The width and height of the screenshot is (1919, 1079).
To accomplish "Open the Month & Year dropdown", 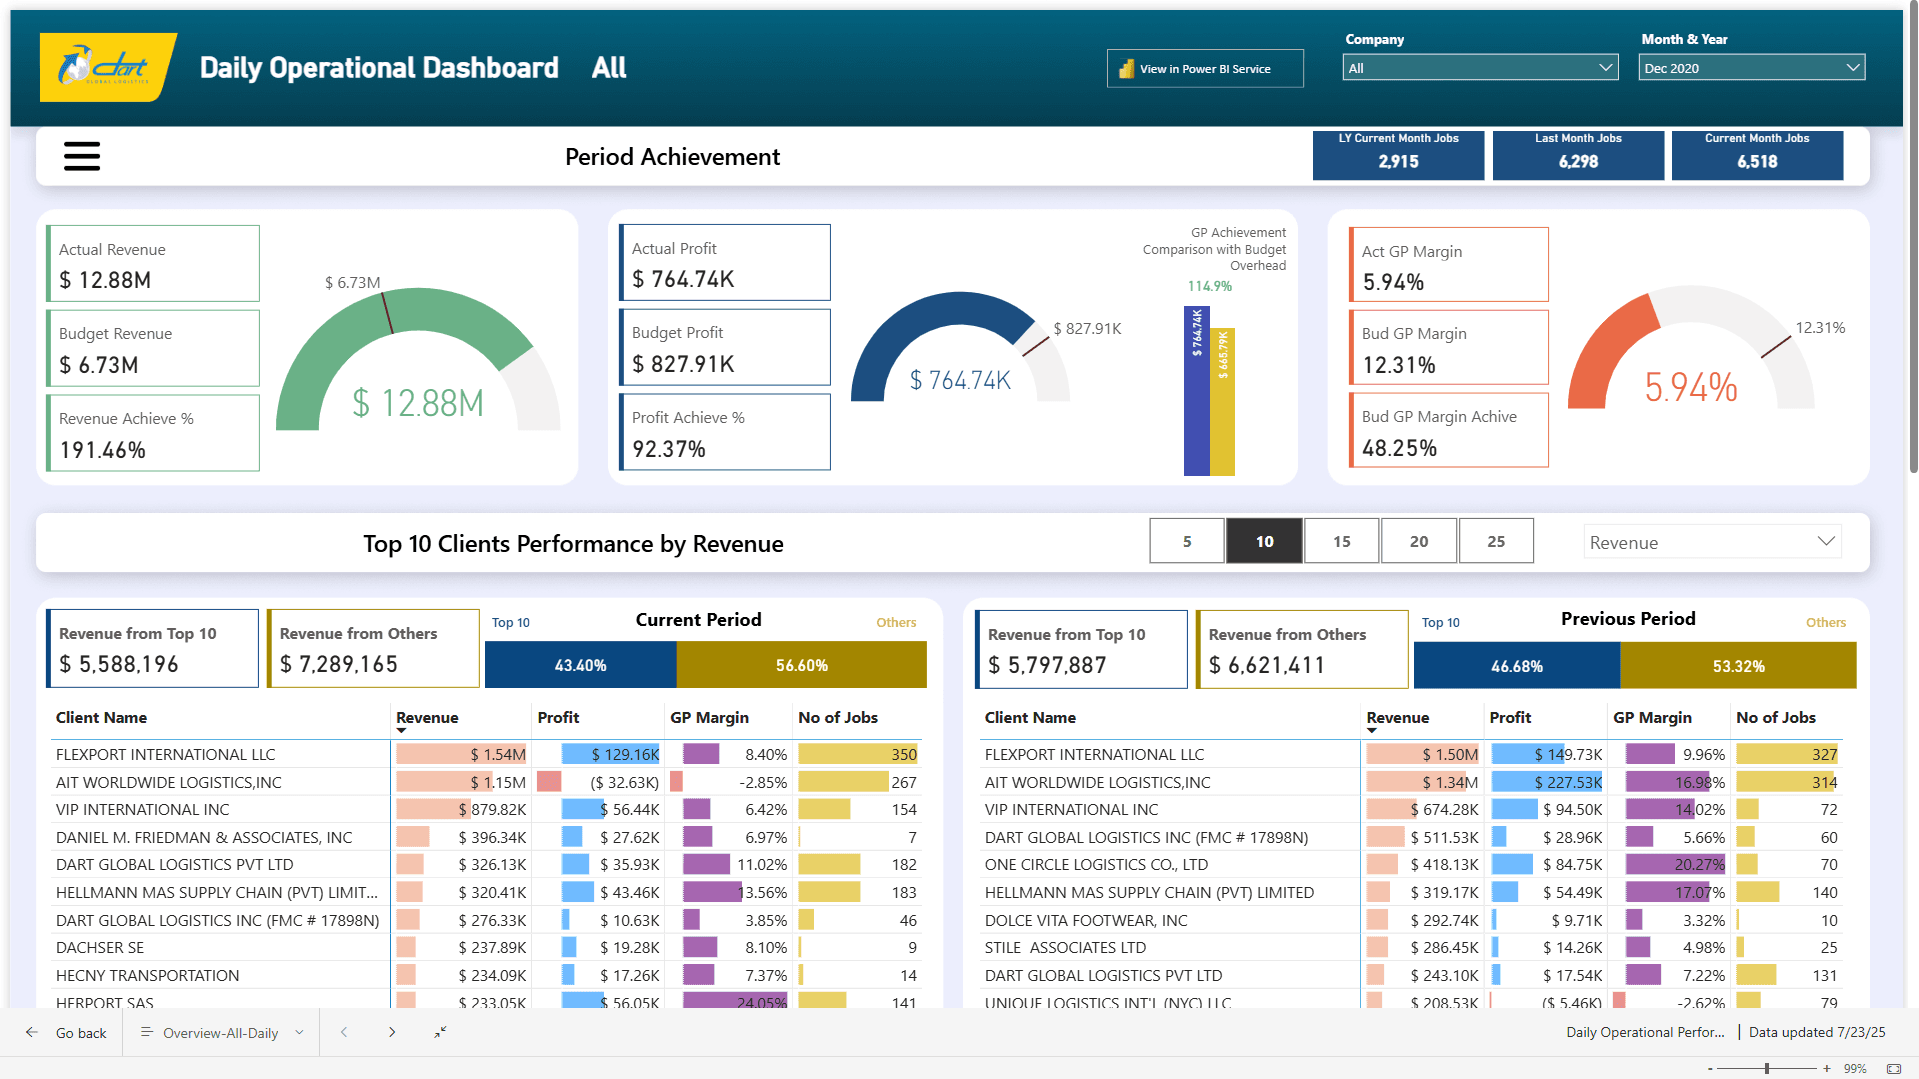I will (1751, 68).
